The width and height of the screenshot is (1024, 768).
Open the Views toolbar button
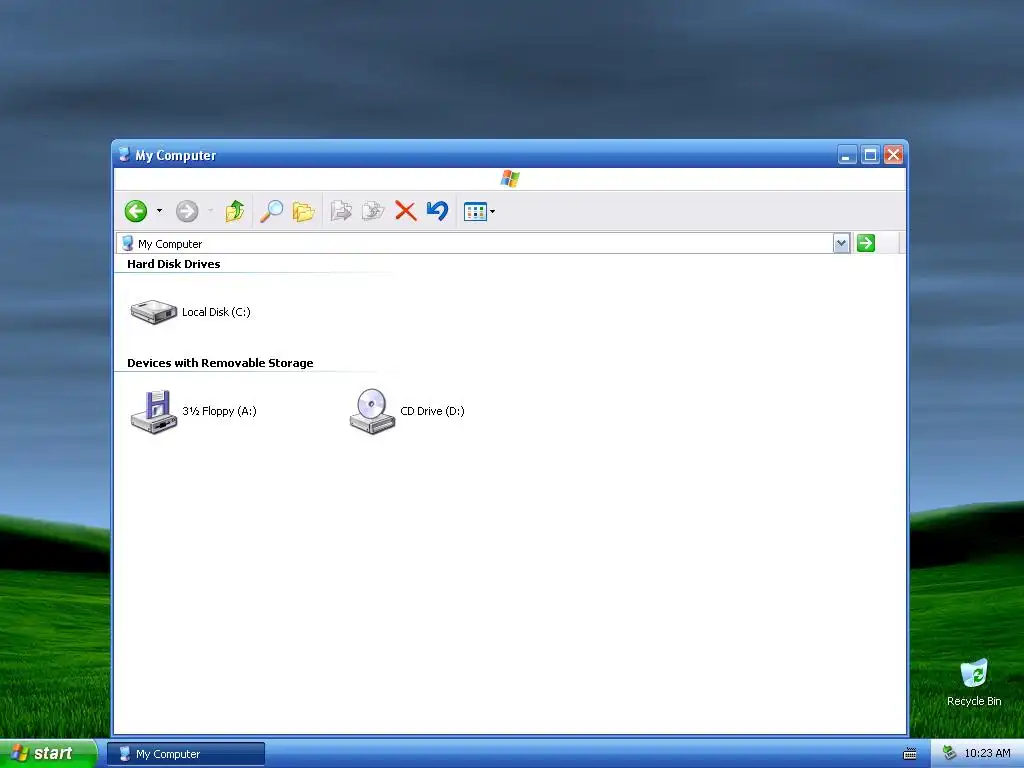tap(475, 212)
